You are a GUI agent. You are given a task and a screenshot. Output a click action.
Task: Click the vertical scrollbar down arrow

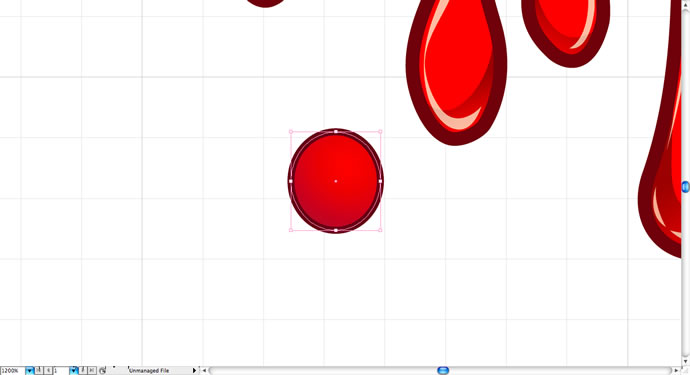point(685,361)
